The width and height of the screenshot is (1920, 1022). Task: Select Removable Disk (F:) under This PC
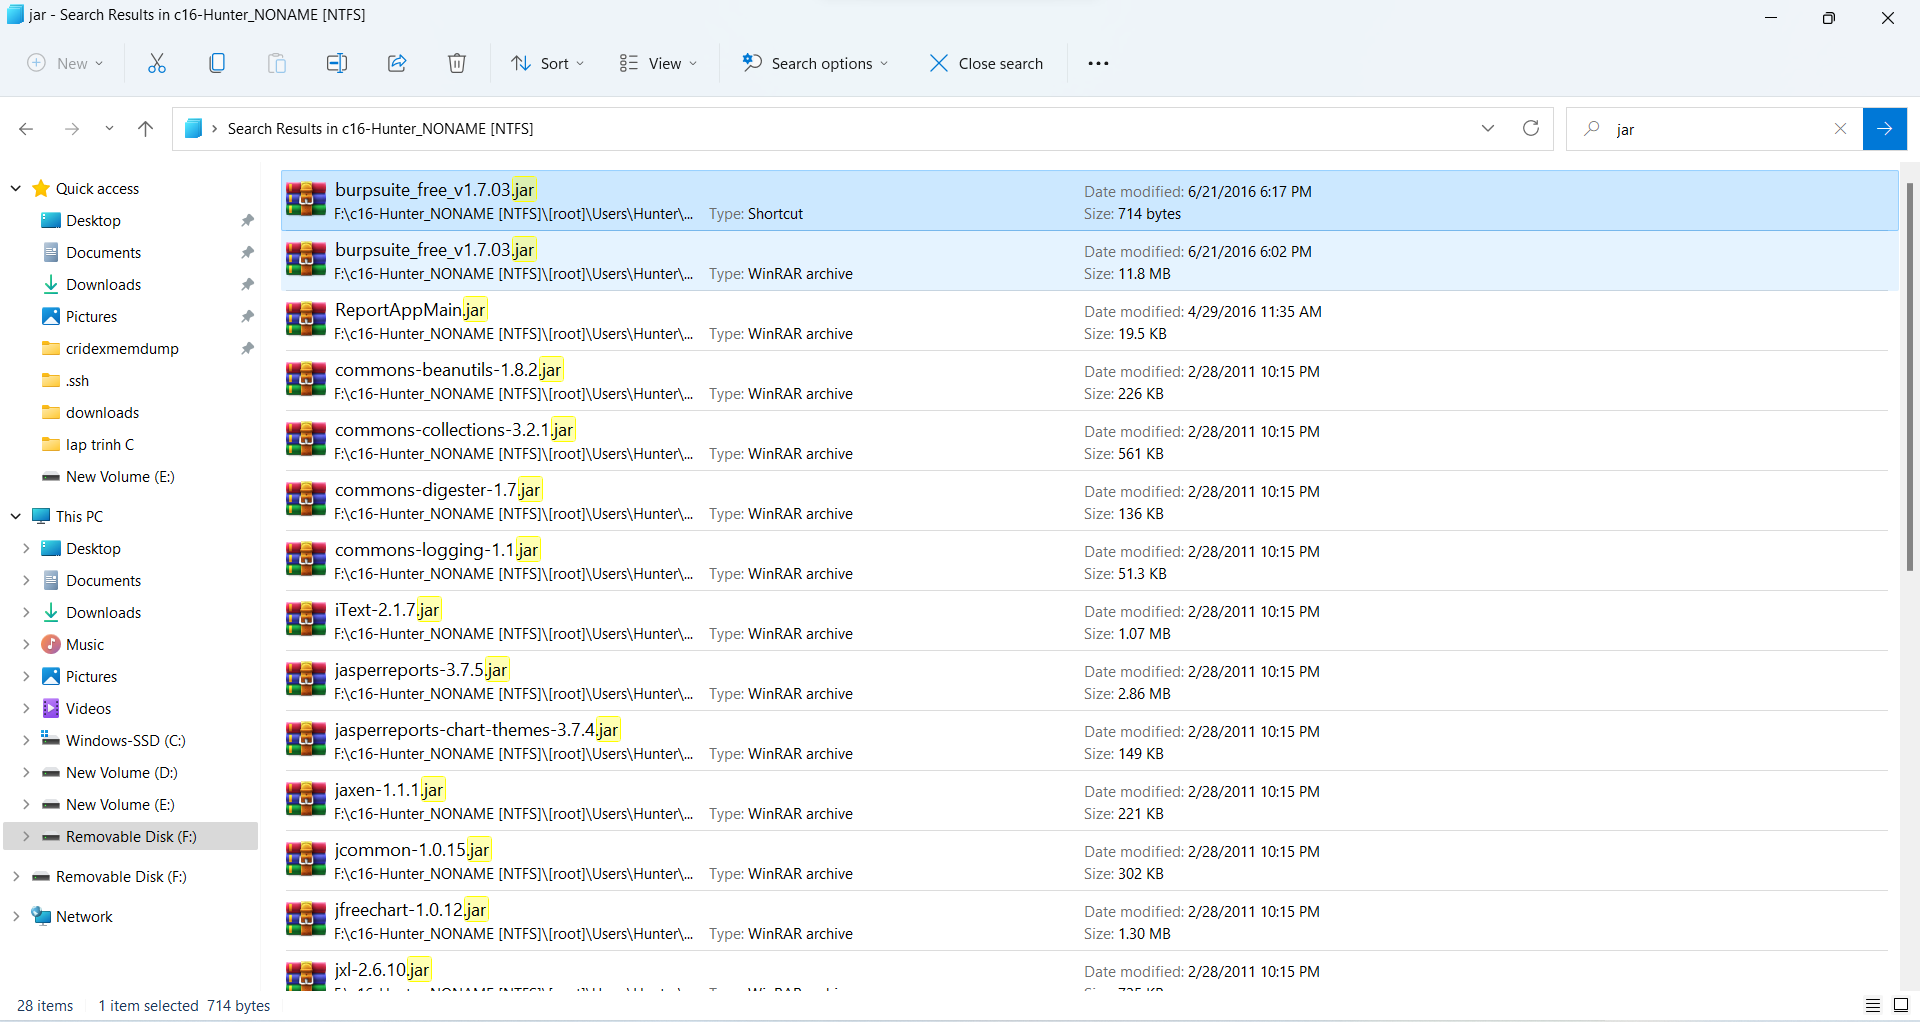pos(131,836)
